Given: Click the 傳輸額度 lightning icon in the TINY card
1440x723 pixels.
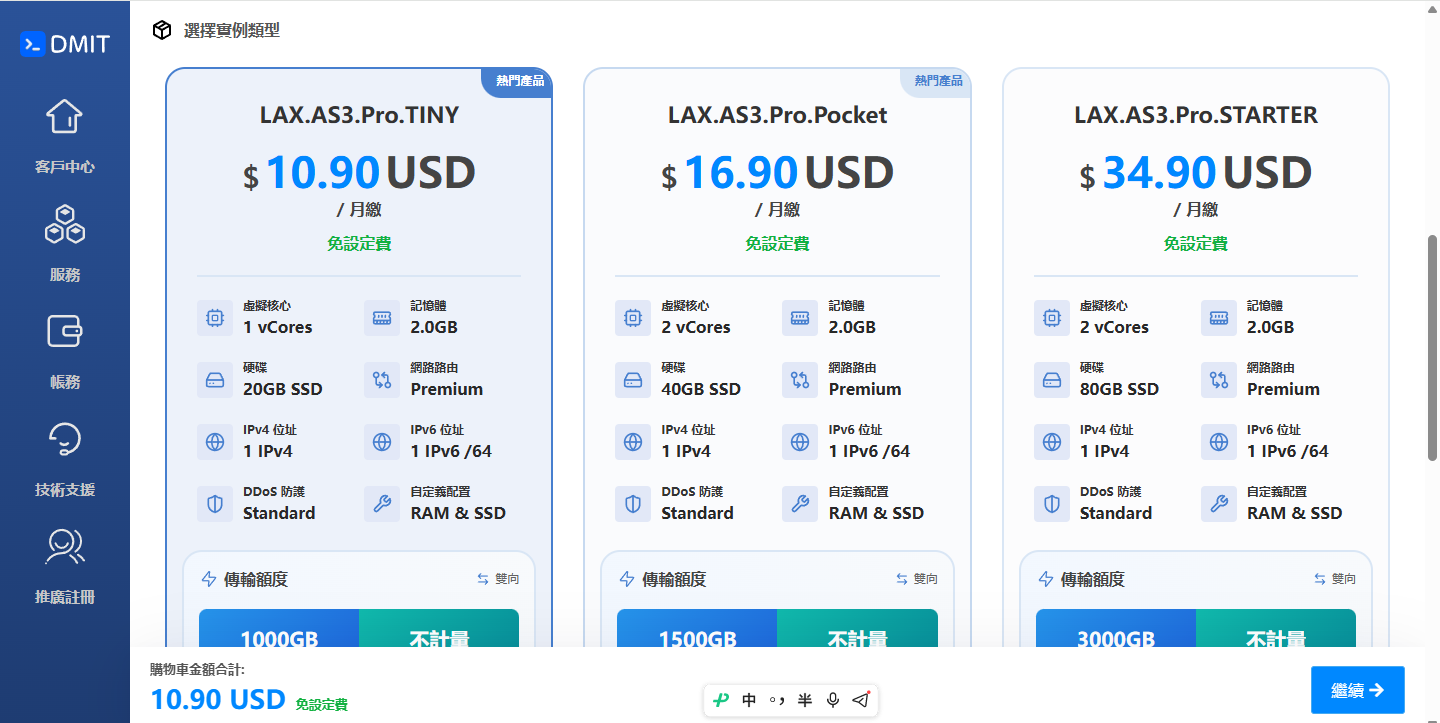Looking at the screenshot, I should (209, 579).
